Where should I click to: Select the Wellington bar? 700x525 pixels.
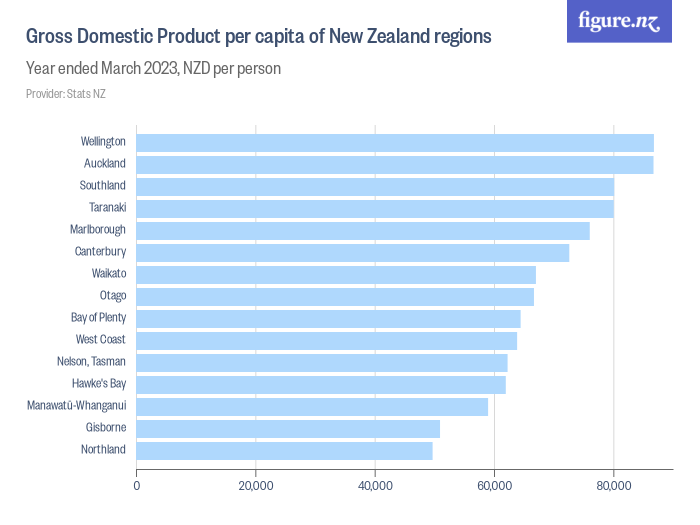click(x=394, y=142)
